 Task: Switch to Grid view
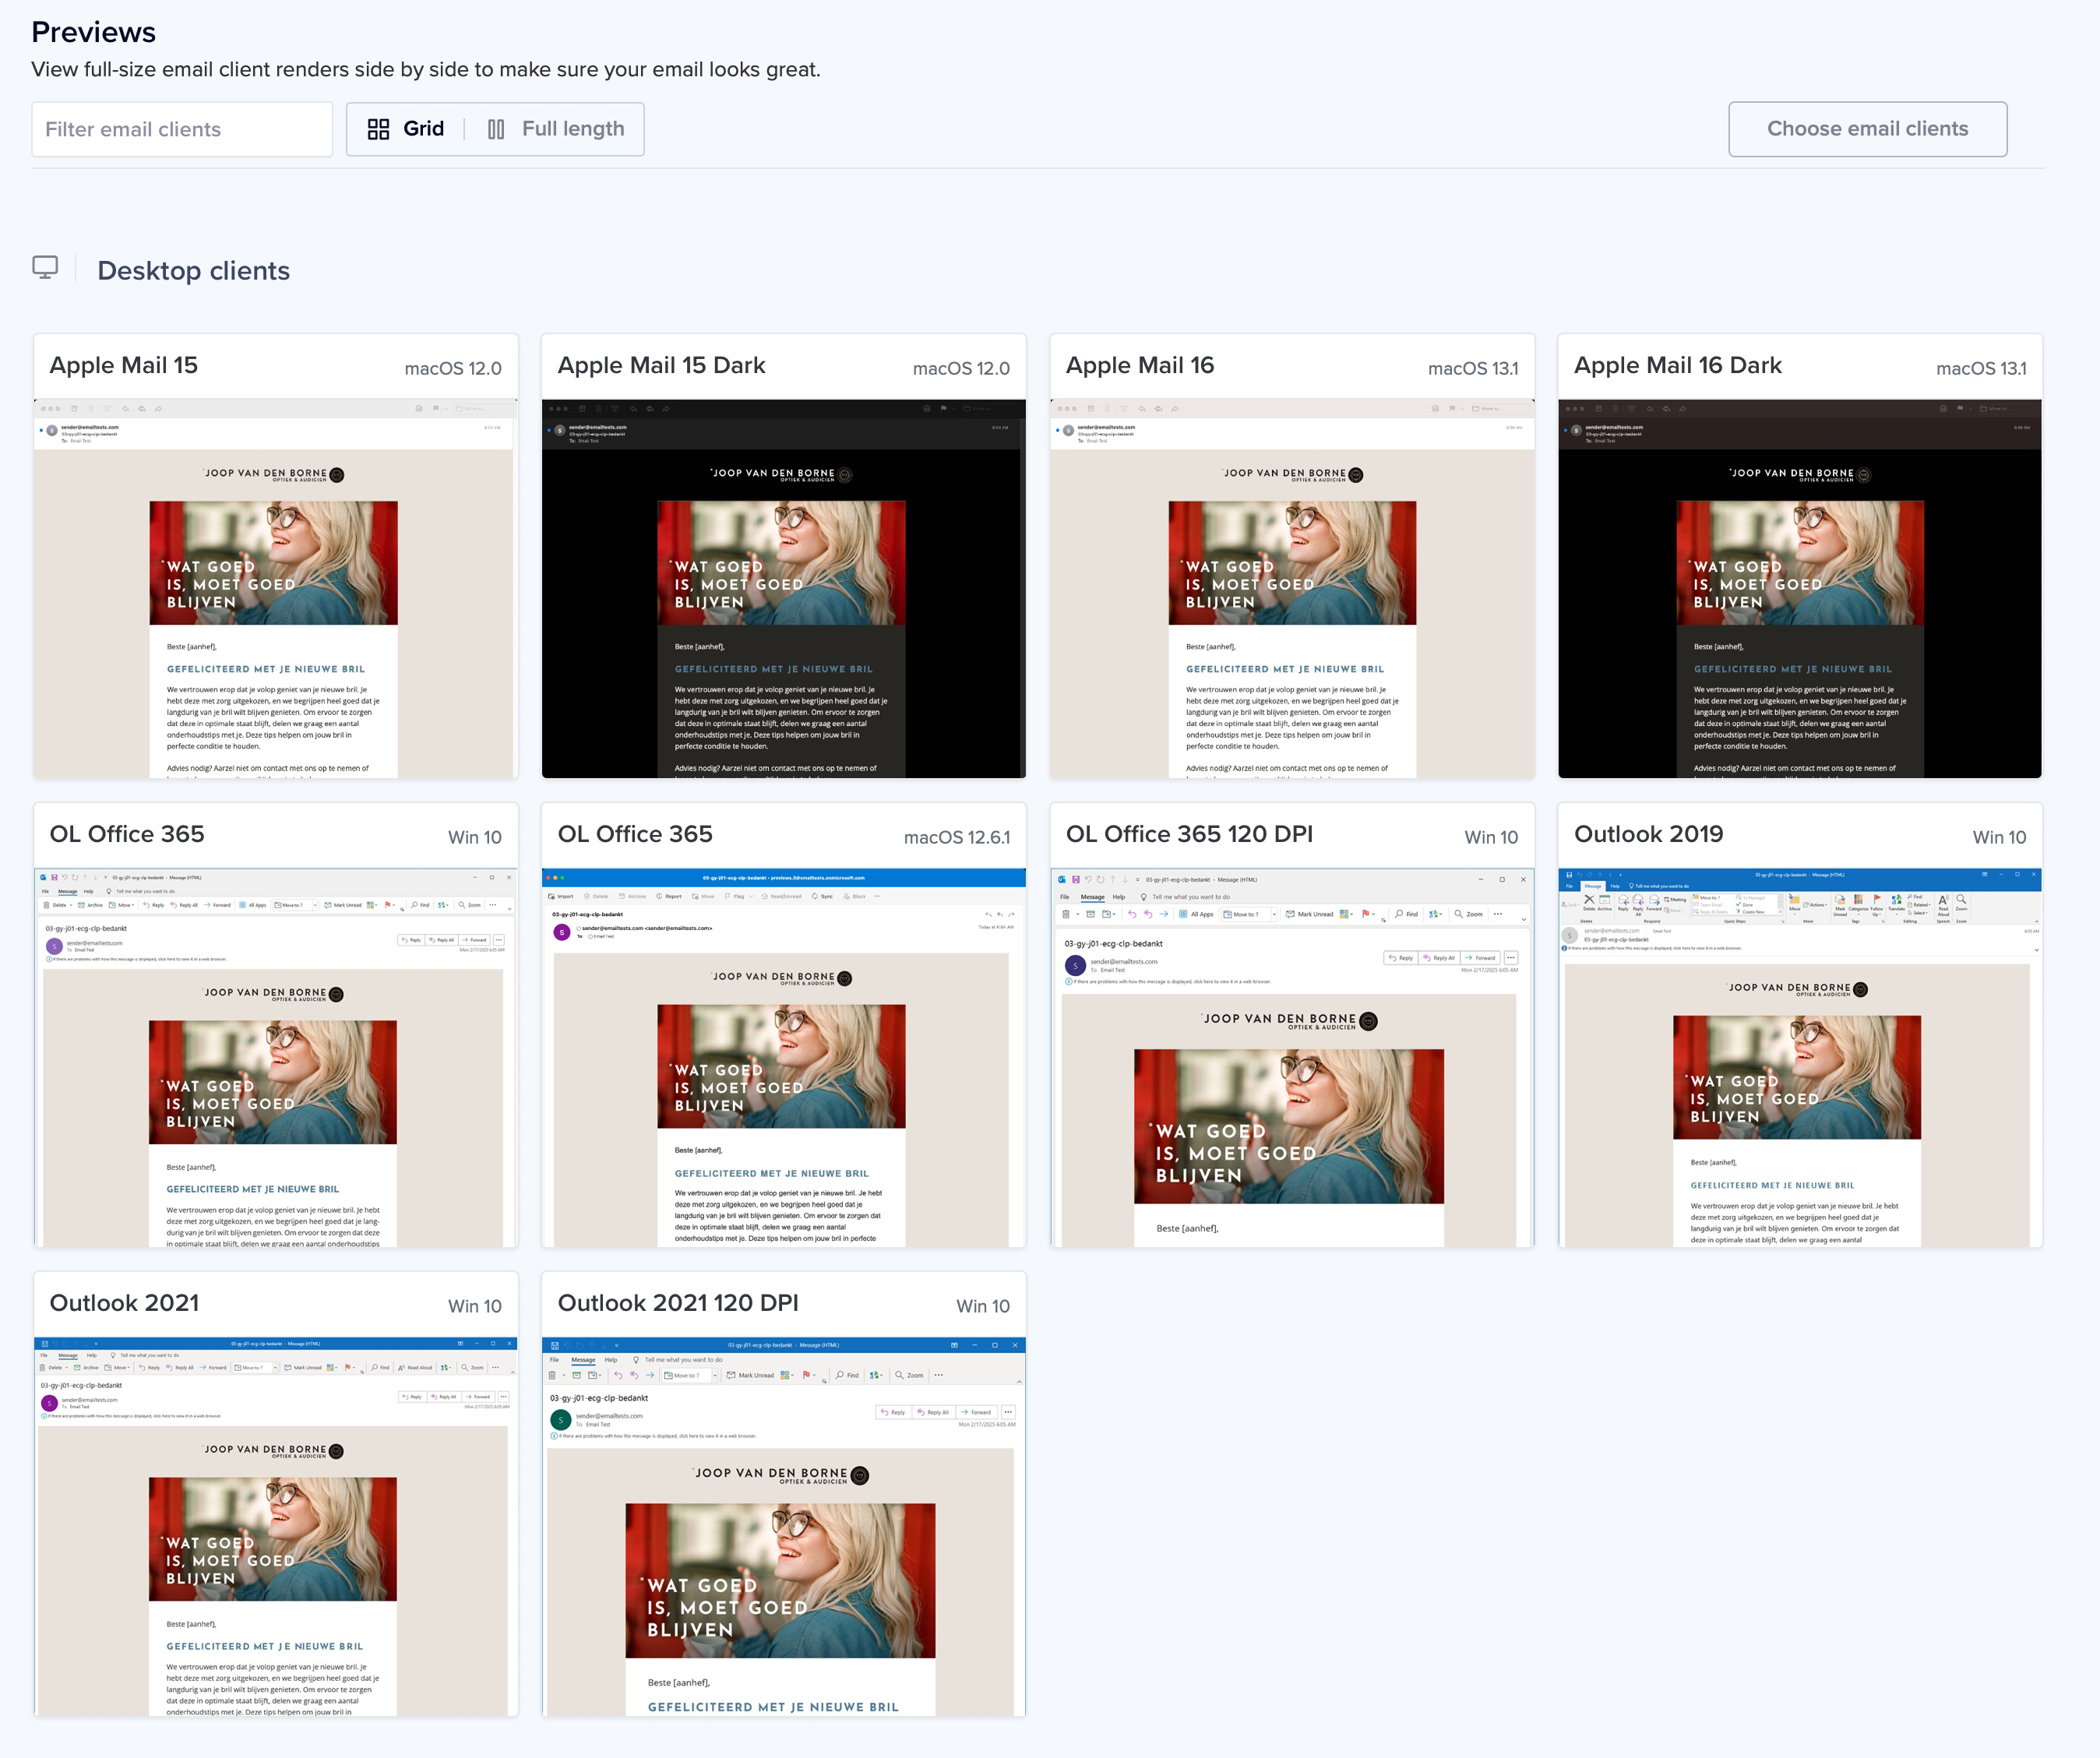pos(406,129)
